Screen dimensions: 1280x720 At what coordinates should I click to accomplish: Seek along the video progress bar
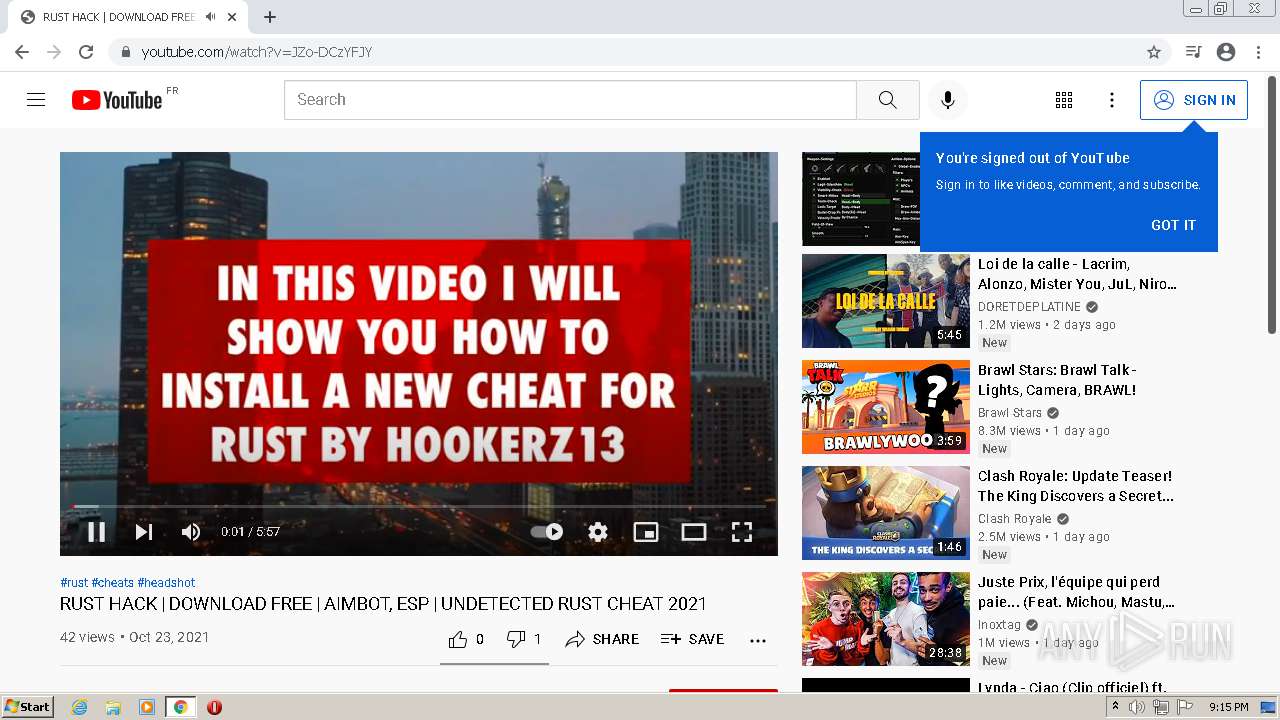[419, 506]
